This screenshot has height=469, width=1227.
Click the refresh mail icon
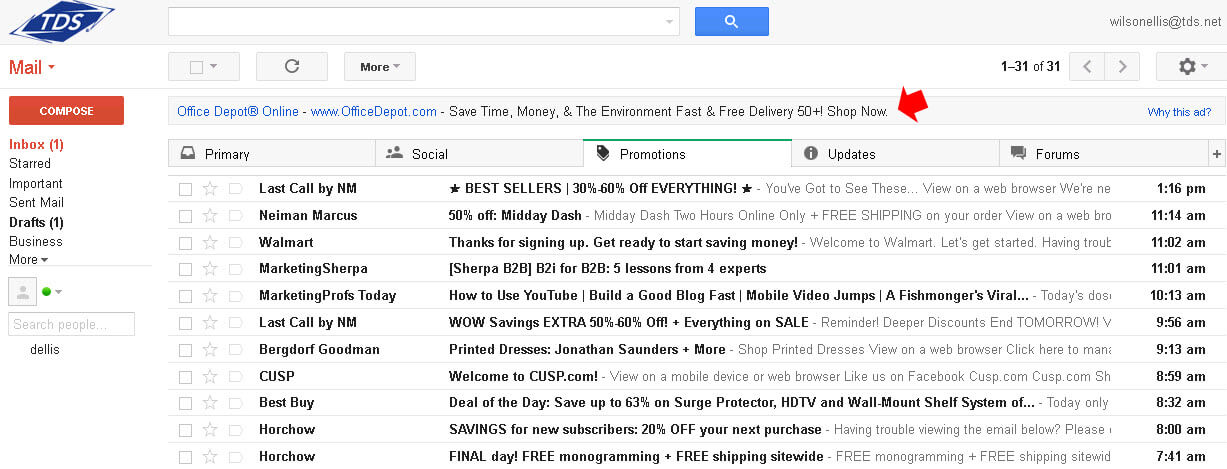click(292, 67)
